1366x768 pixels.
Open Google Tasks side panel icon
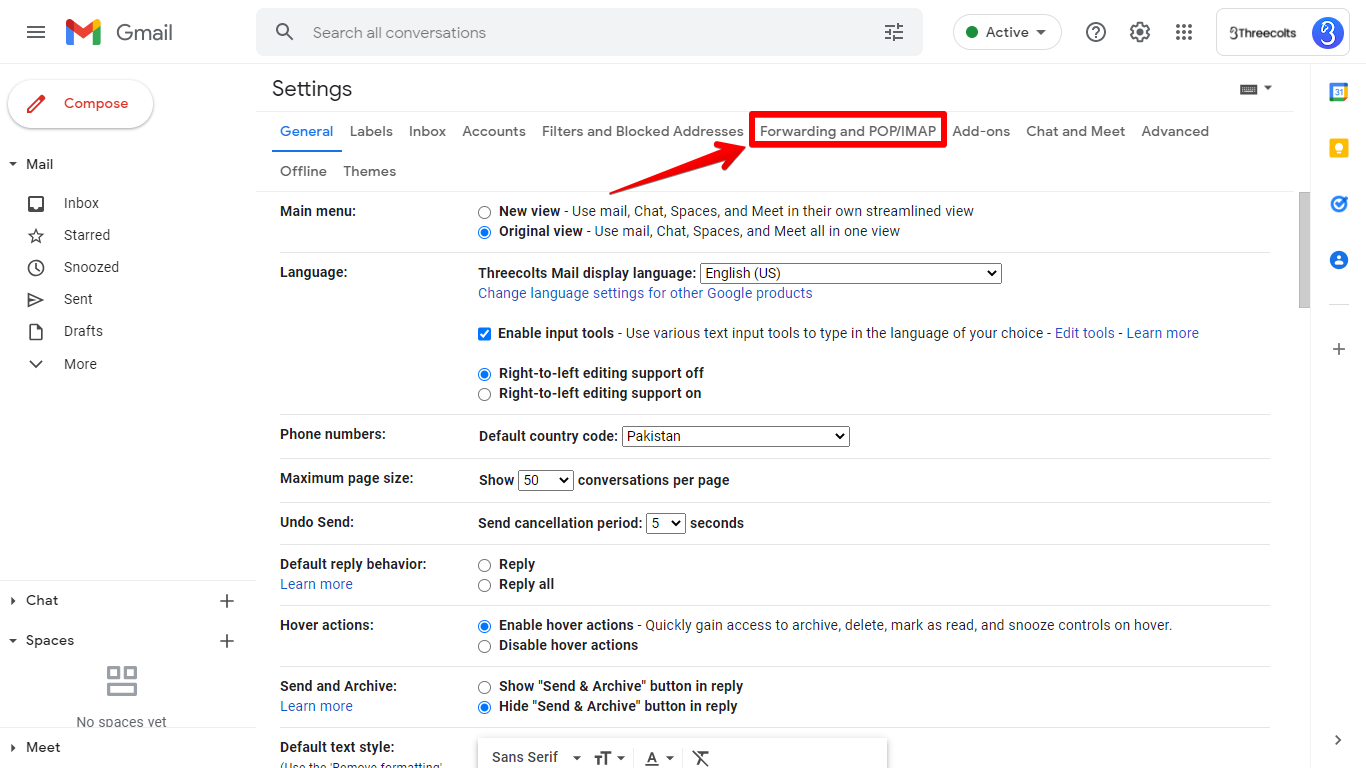[x=1339, y=204]
